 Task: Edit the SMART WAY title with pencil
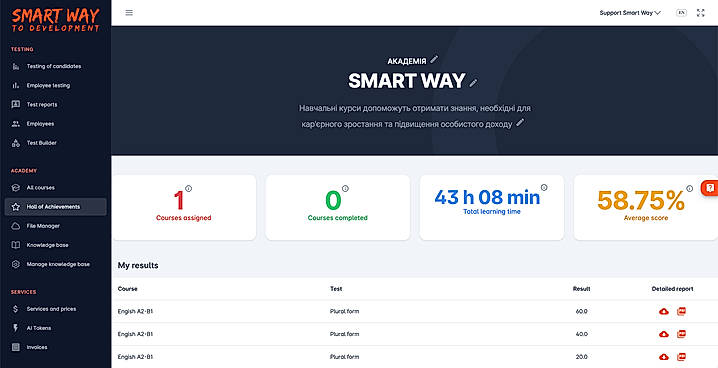click(x=473, y=82)
